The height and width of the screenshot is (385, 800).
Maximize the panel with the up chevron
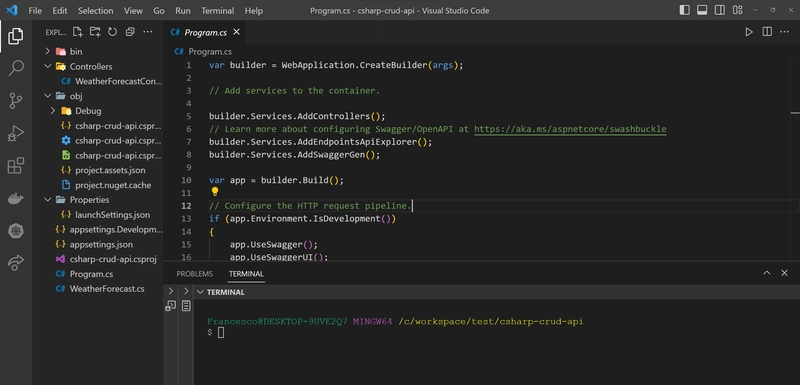click(767, 273)
